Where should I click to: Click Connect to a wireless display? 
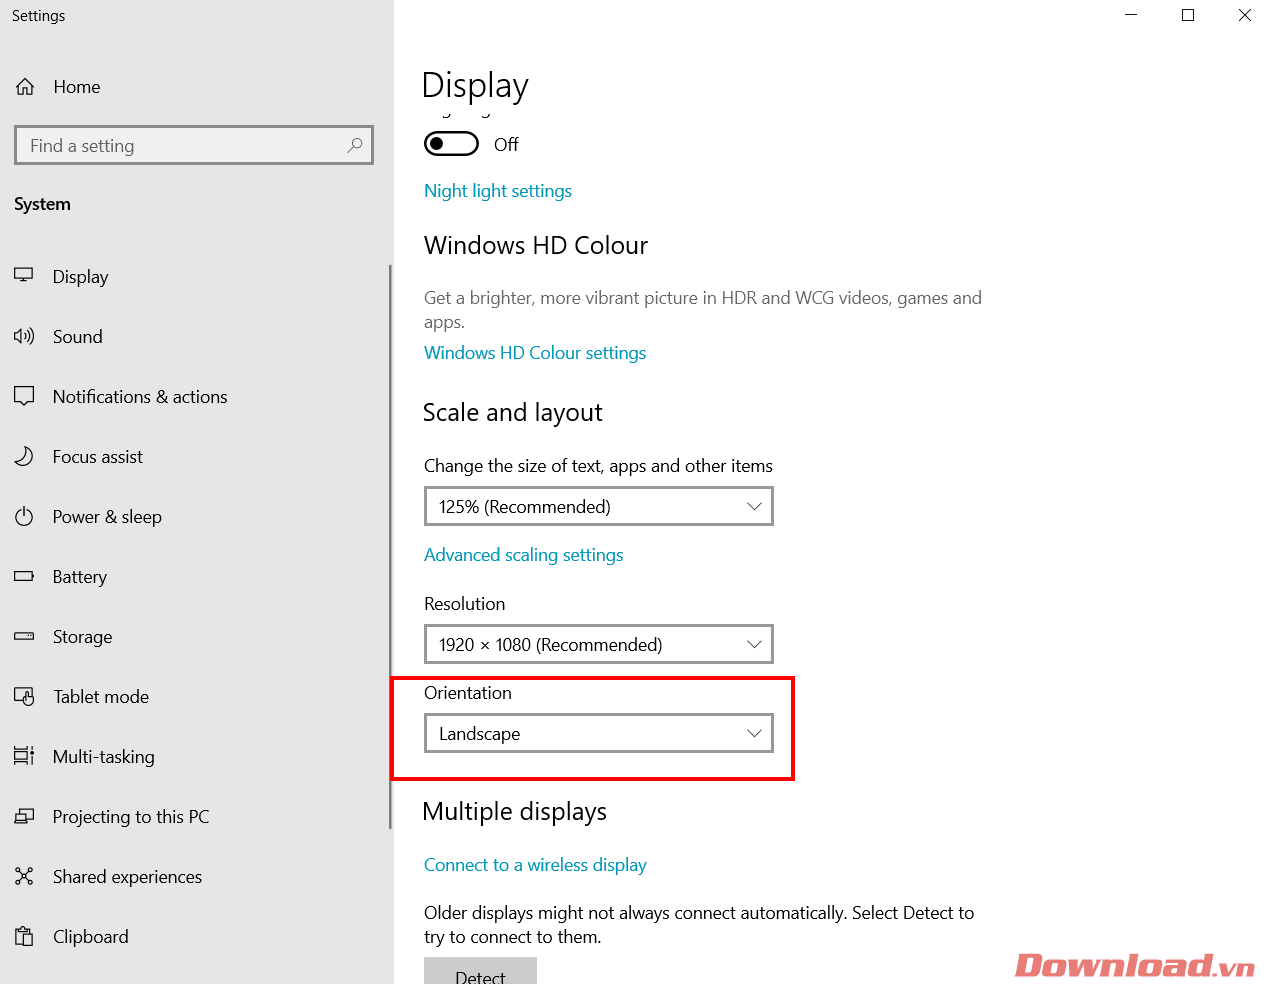(x=535, y=865)
